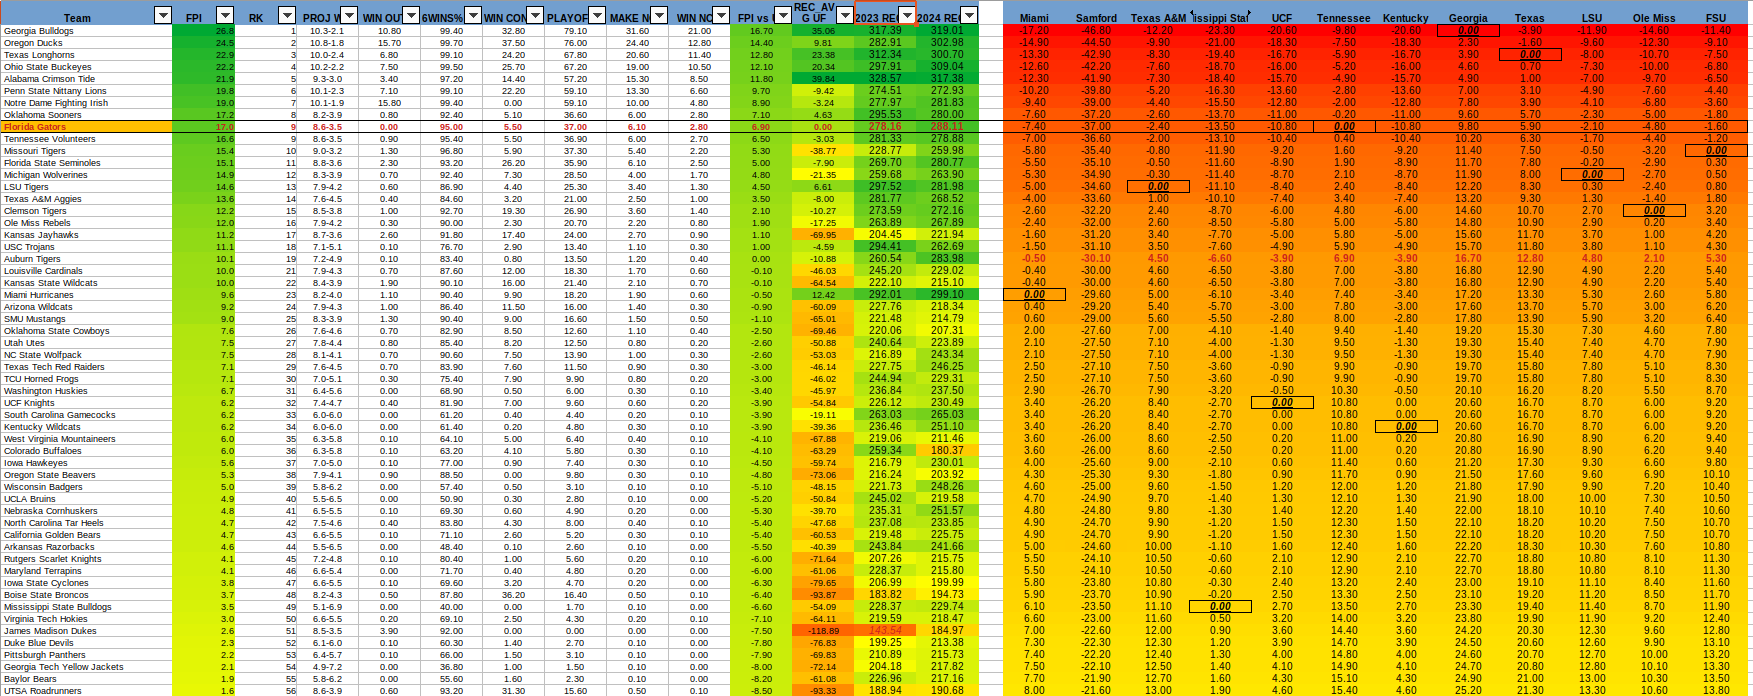The height and width of the screenshot is (696, 1753).
Task: Click the Oregon Ducks team cell
Action: click(x=86, y=43)
